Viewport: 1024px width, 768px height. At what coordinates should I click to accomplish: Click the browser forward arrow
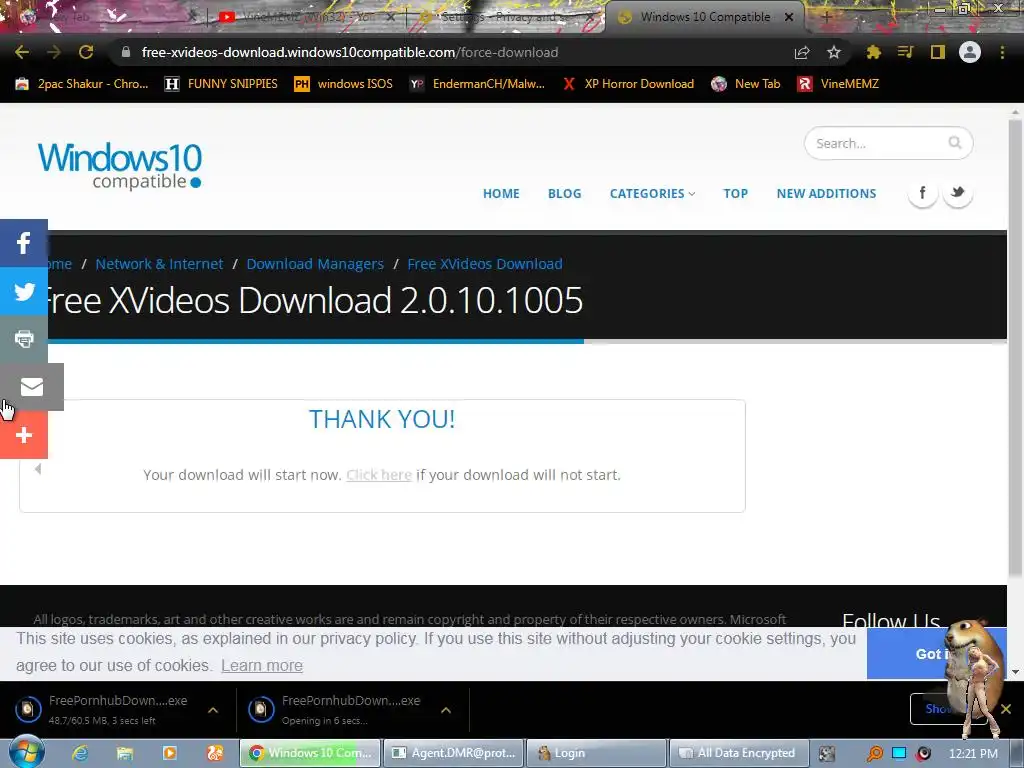pos(54,52)
